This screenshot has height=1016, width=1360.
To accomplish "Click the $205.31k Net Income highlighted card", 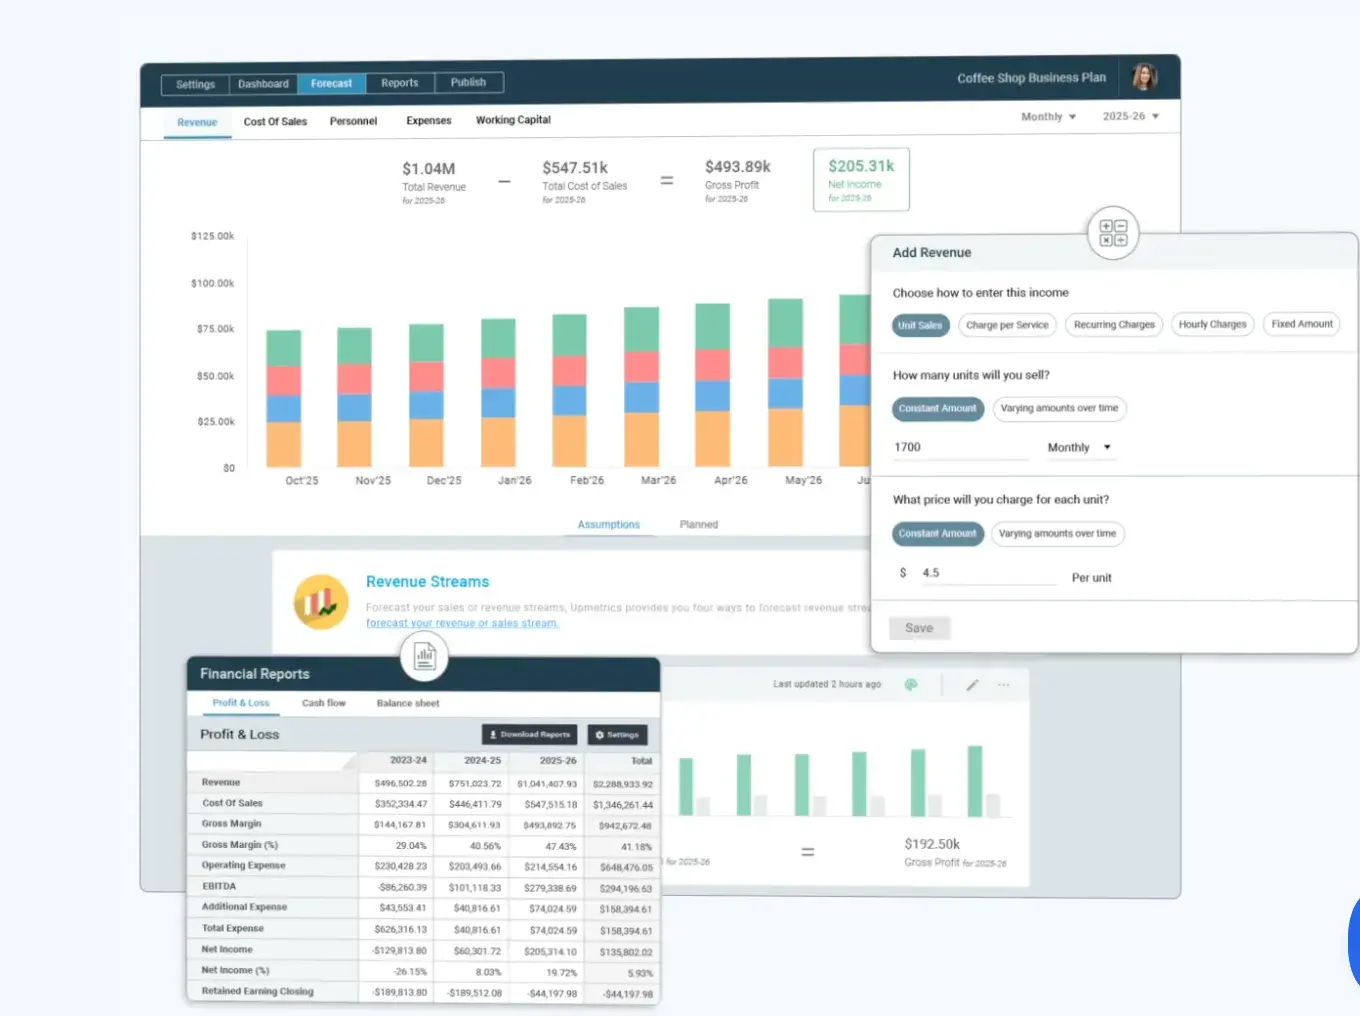I will pos(861,180).
